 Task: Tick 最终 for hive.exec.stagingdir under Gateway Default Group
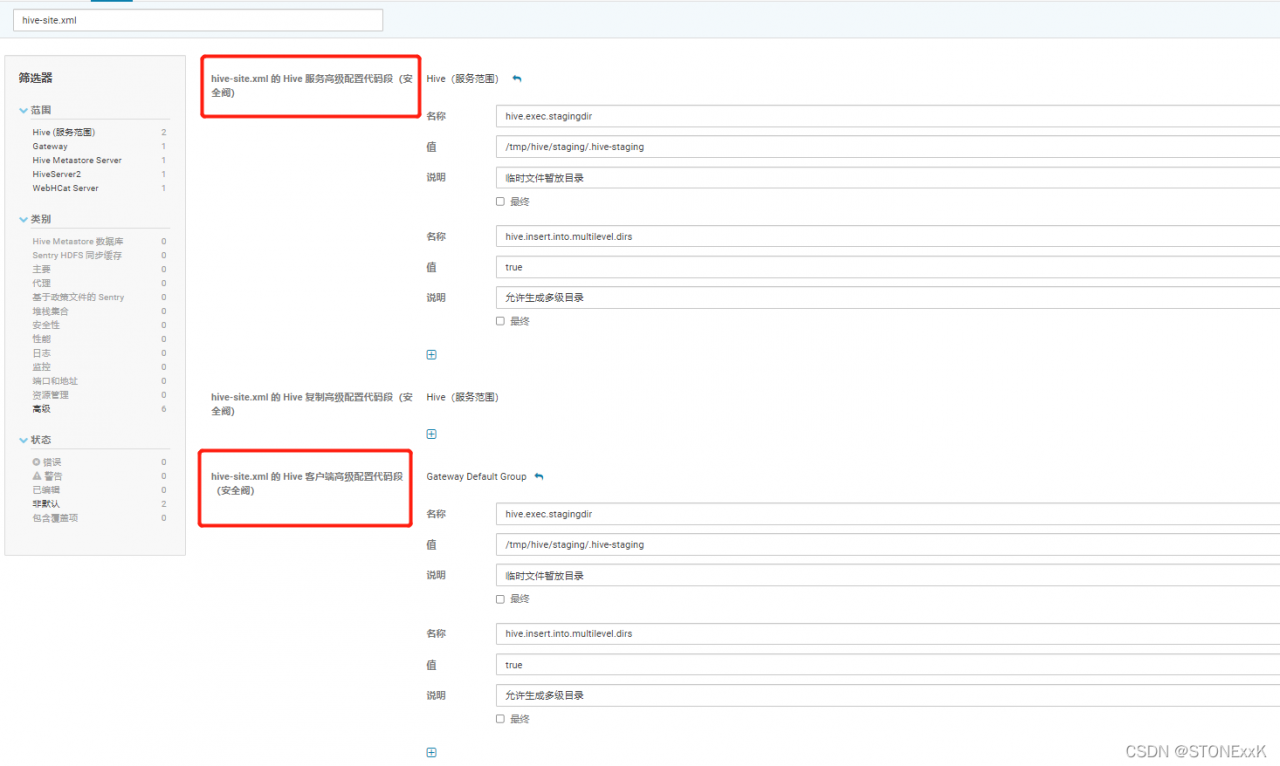coord(500,599)
